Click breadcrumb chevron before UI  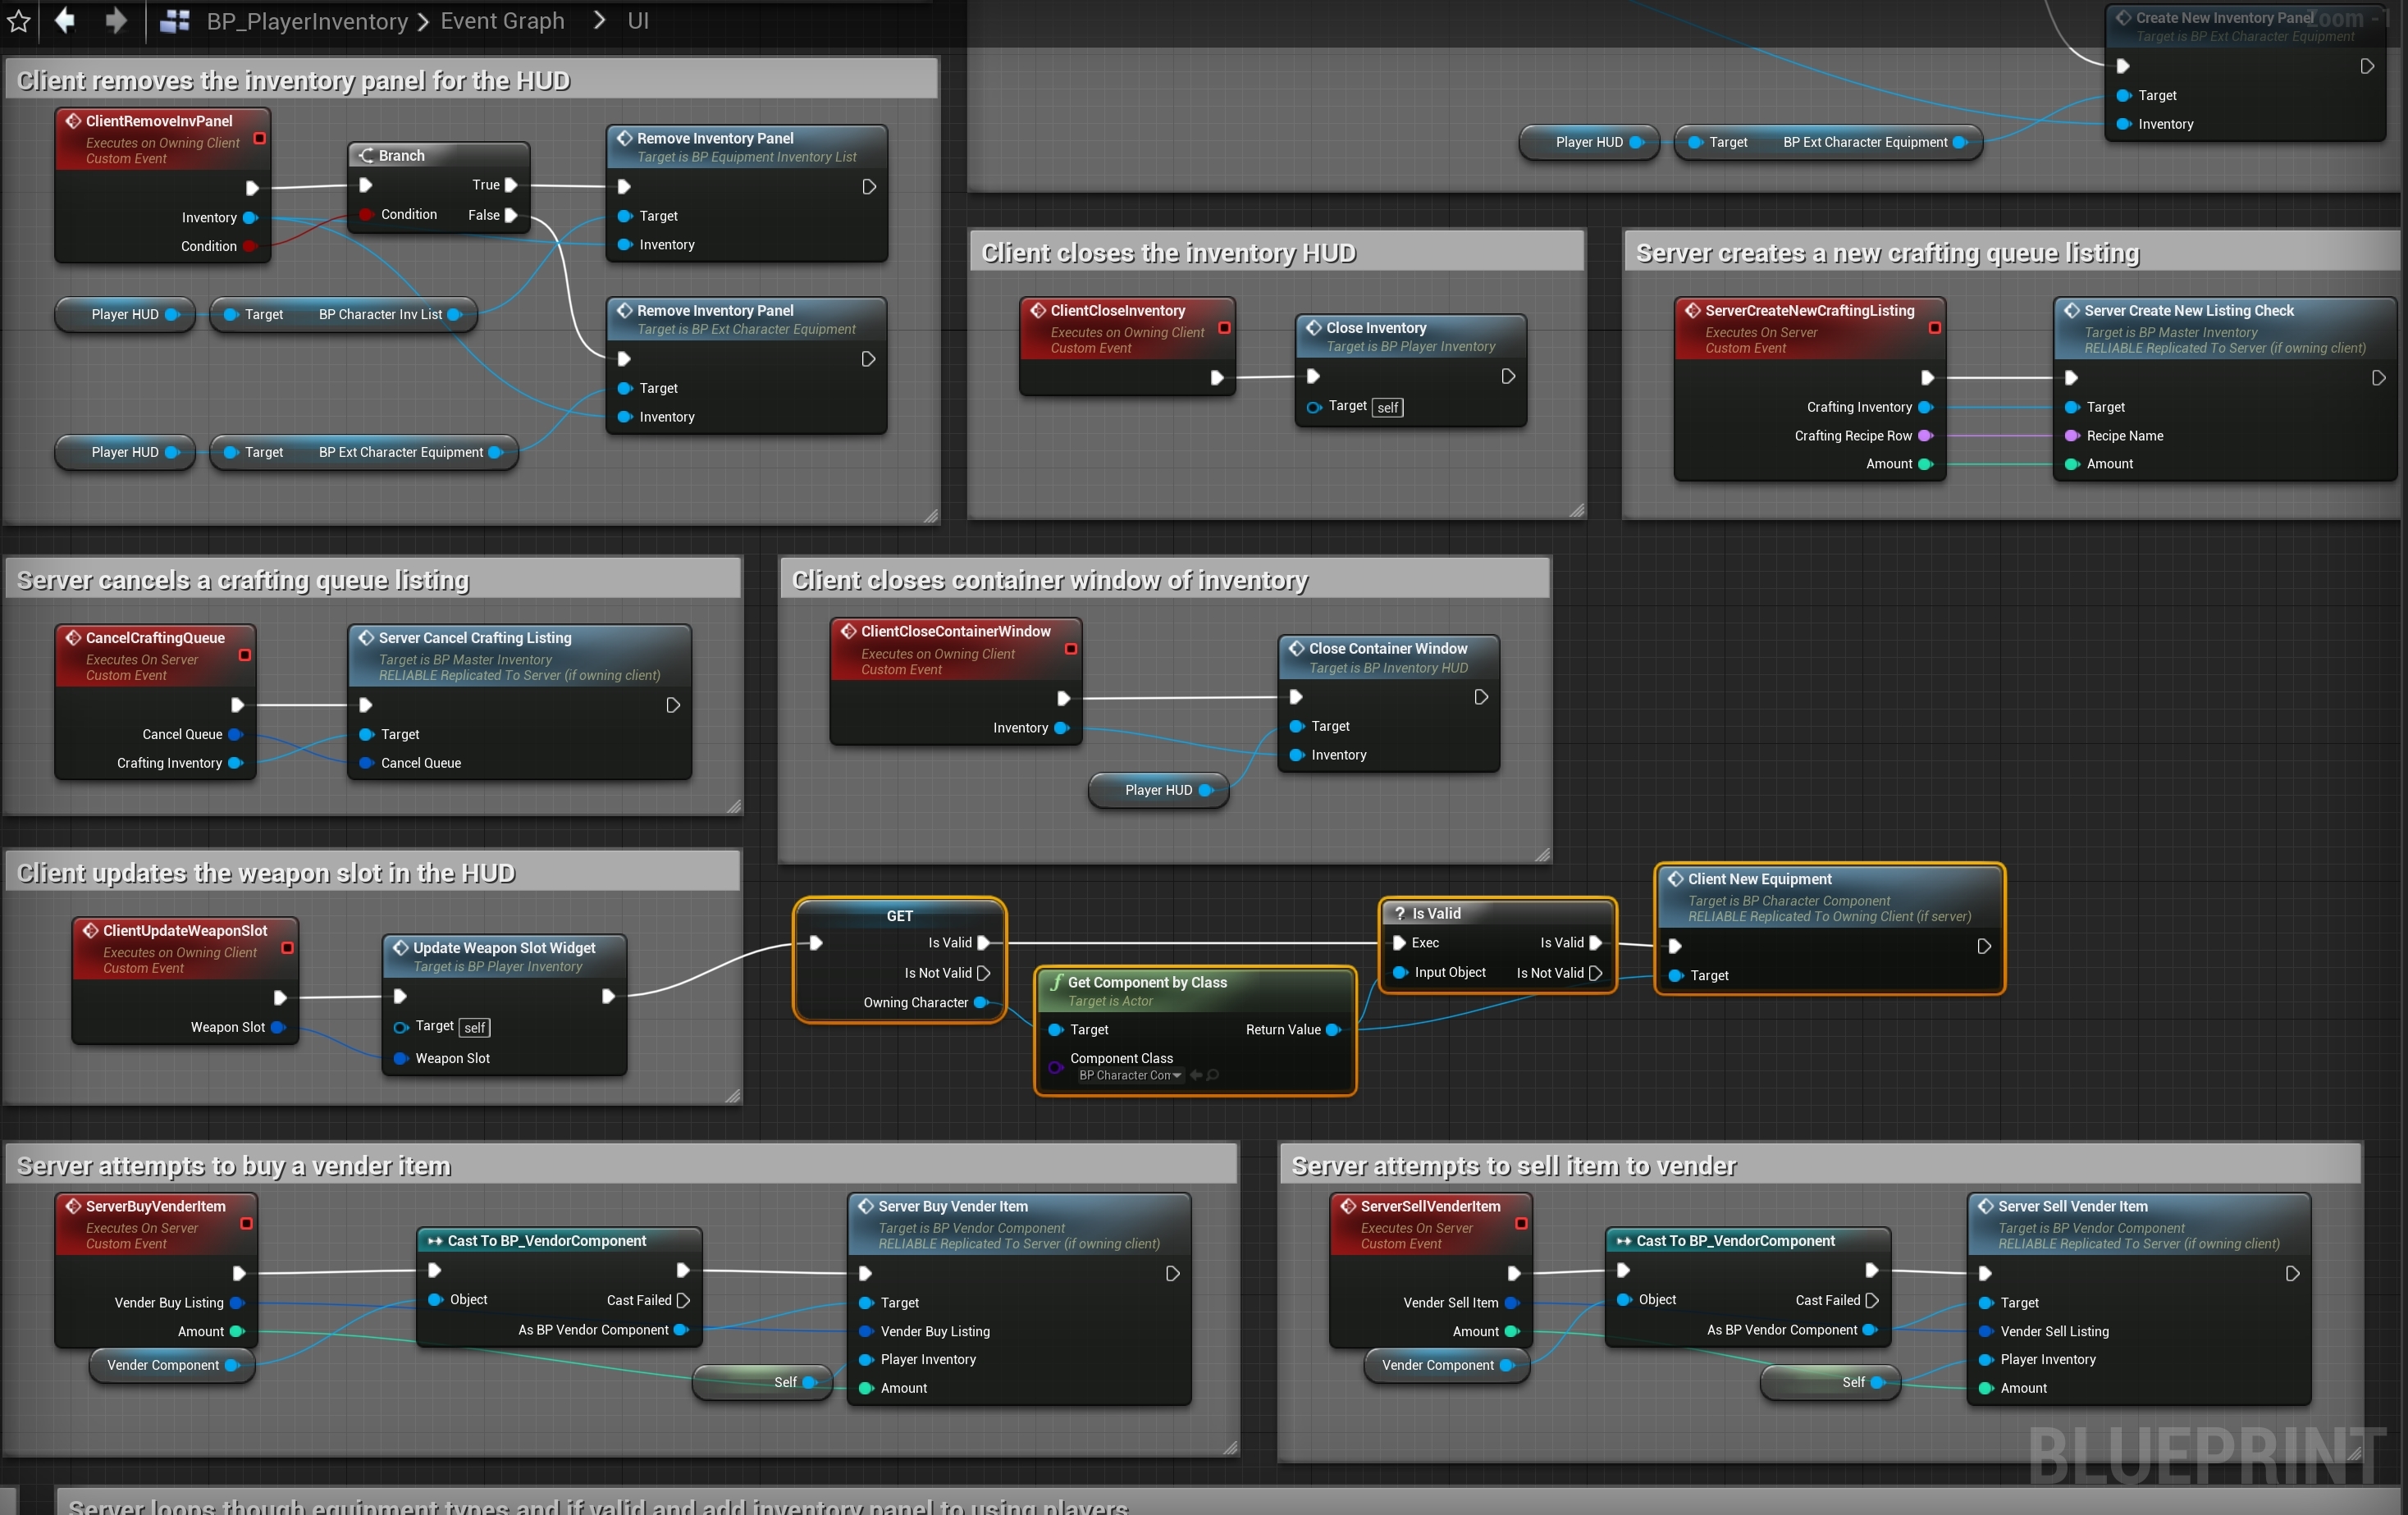[599, 20]
